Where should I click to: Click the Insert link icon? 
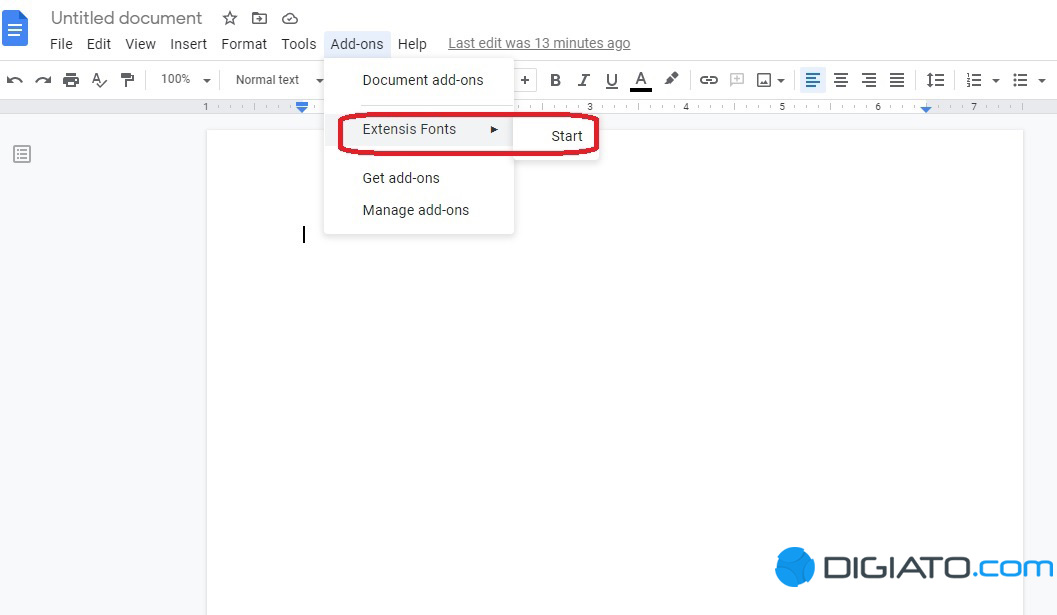[708, 80]
